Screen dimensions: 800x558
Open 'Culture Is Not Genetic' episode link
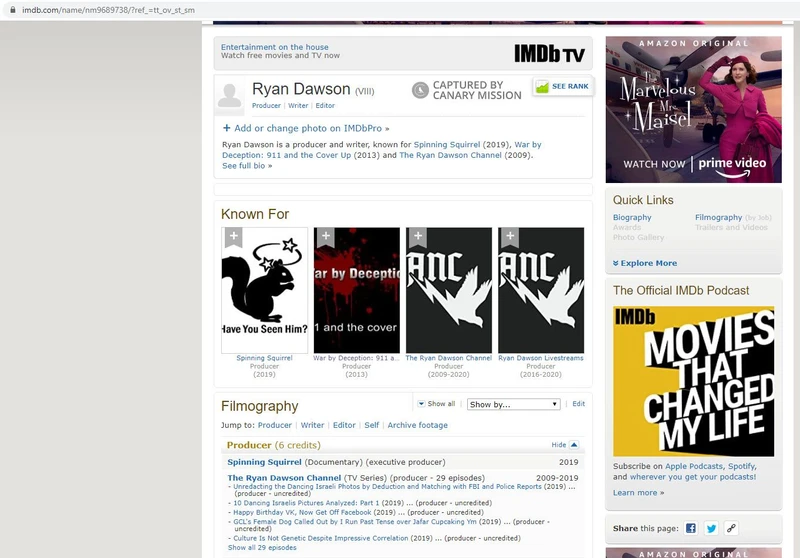pos(320,538)
